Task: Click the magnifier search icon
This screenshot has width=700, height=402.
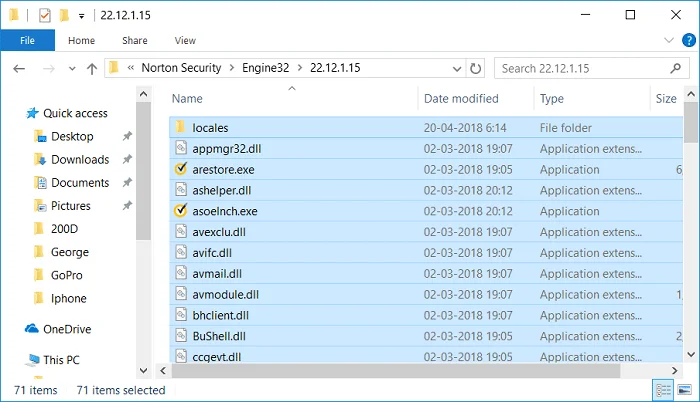Action: [x=675, y=68]
